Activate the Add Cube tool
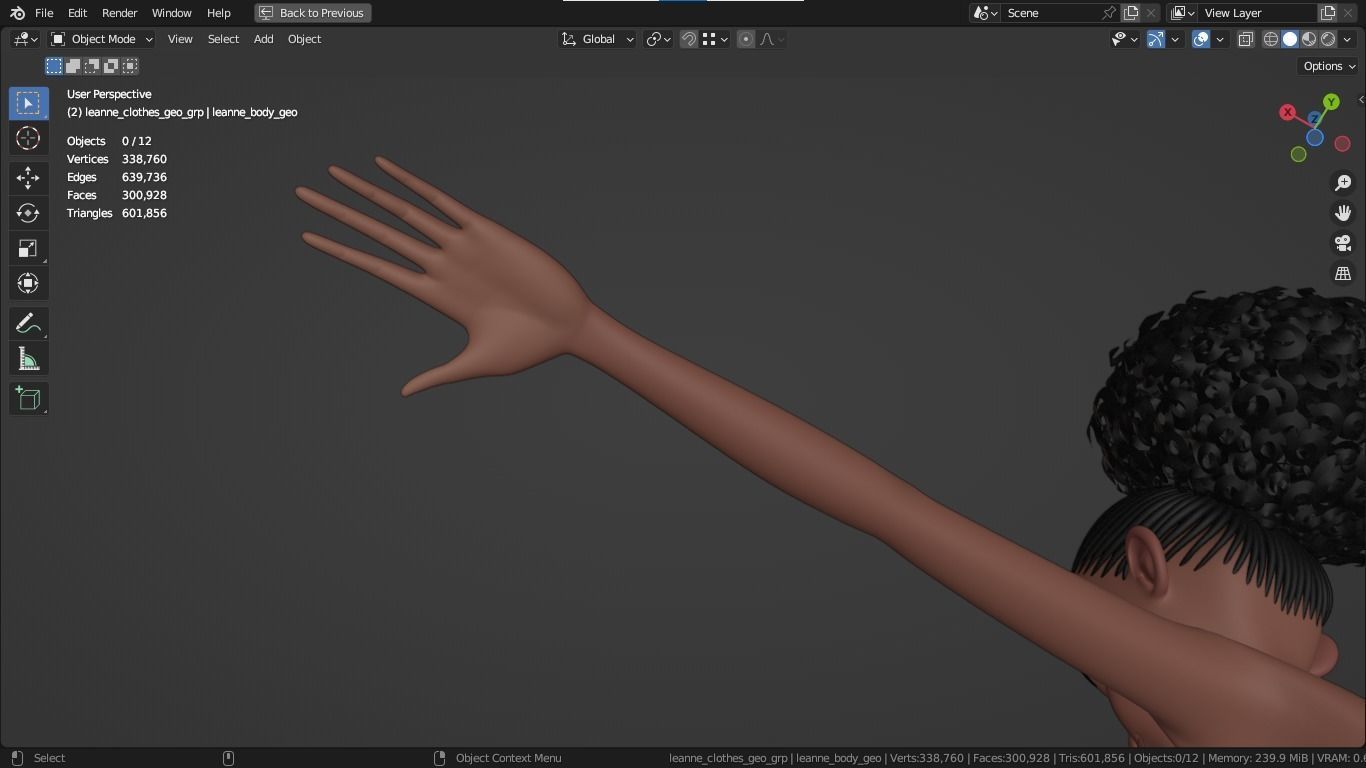The height and width of the screenshot is (768, 1366). (28, 399)
